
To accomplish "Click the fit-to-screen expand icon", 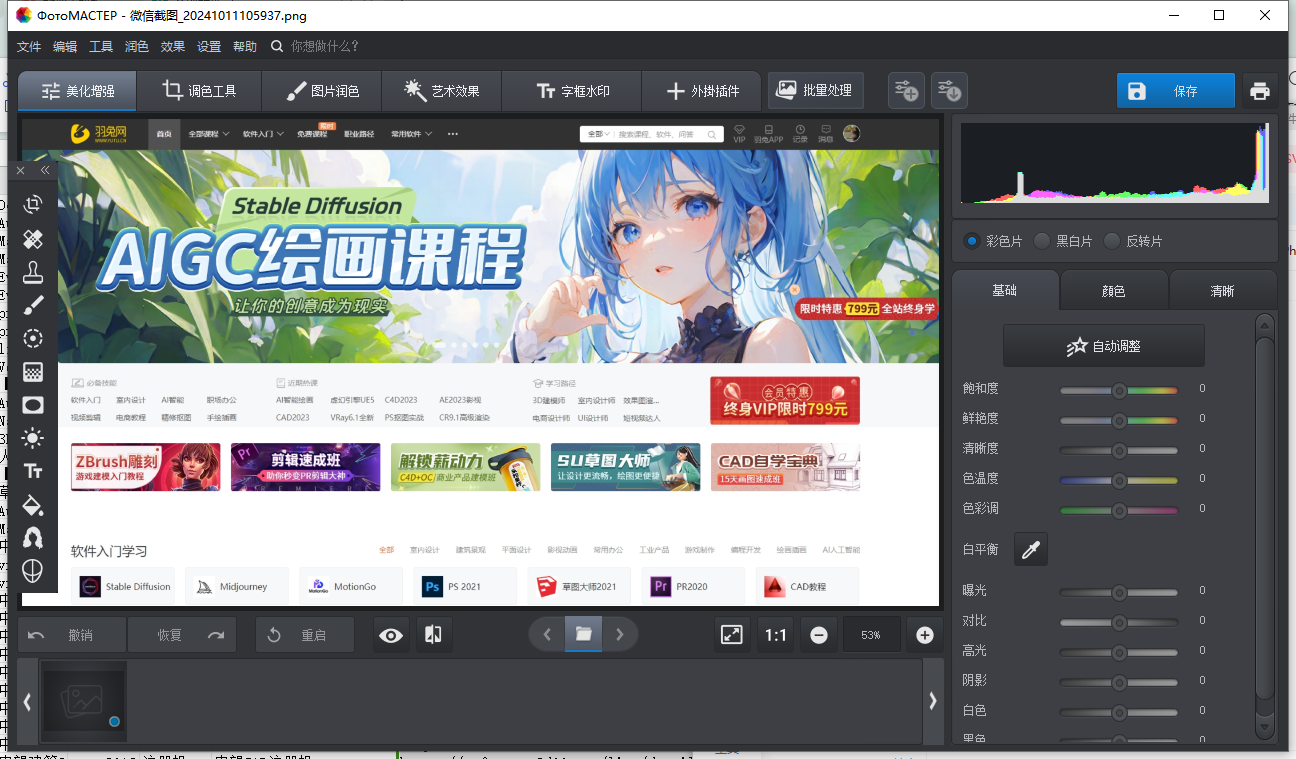I will click(732, 635).
